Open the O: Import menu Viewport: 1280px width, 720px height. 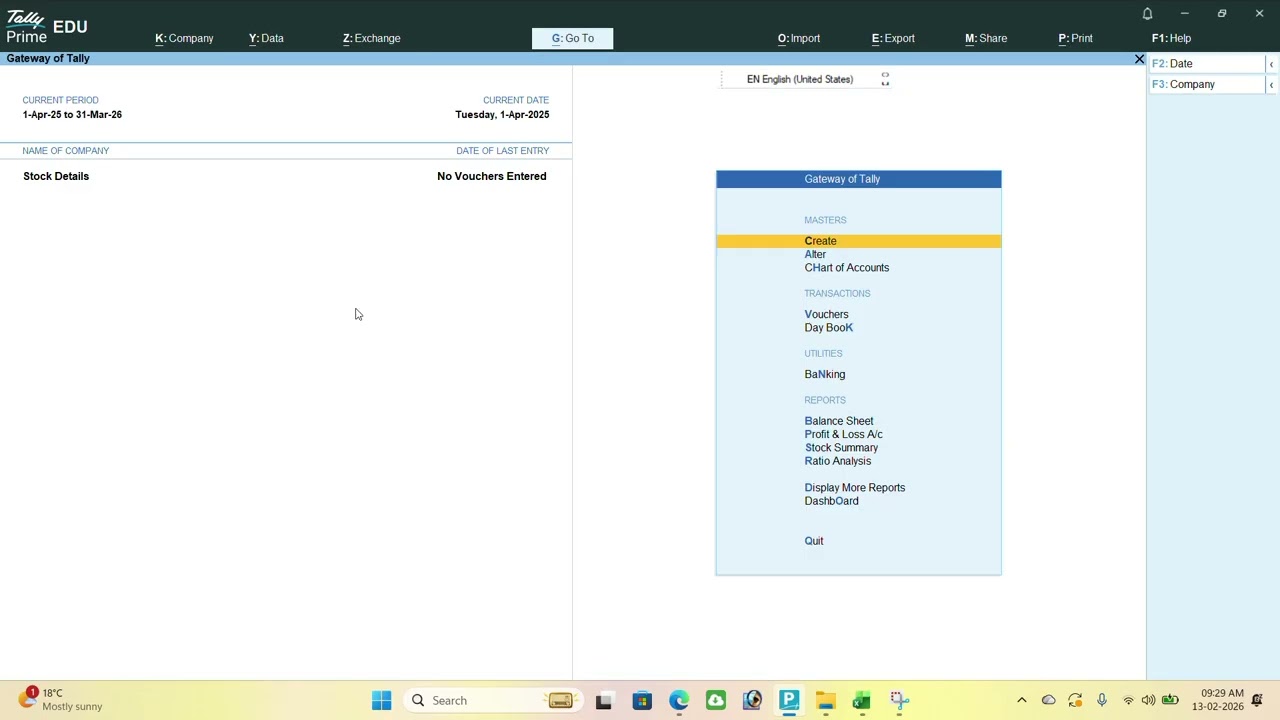[799, 38]
